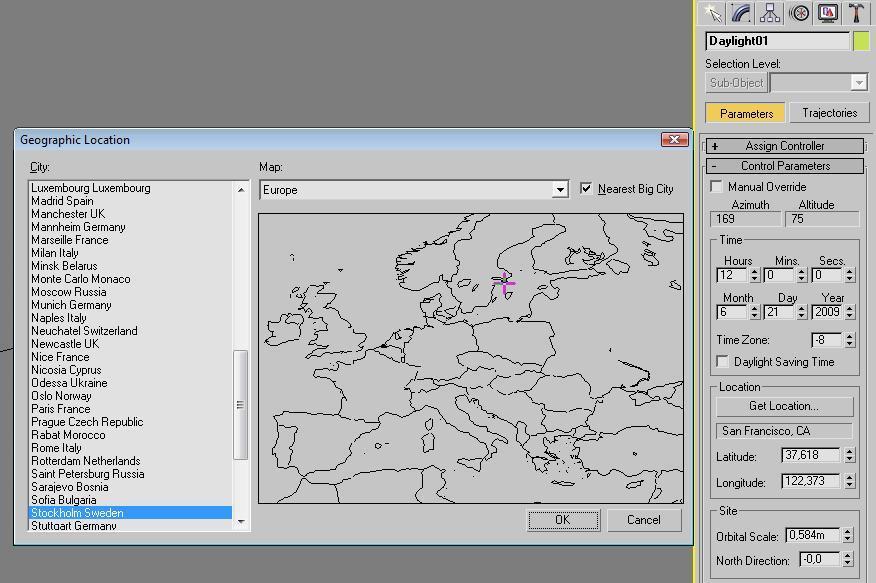The height and width of the screenshot is (583, 876).
Task: Open the Hierarchy panel icon
Action: pos(770,13)
